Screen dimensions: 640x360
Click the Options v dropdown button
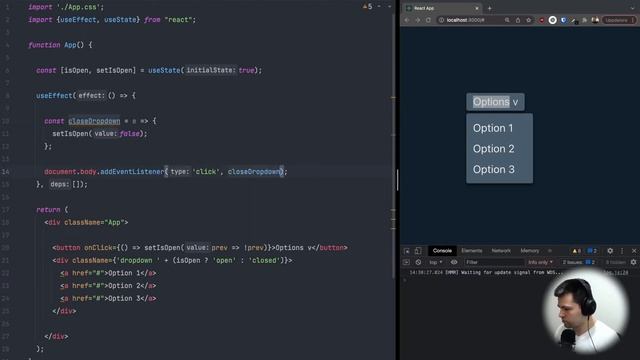(495, 102)
